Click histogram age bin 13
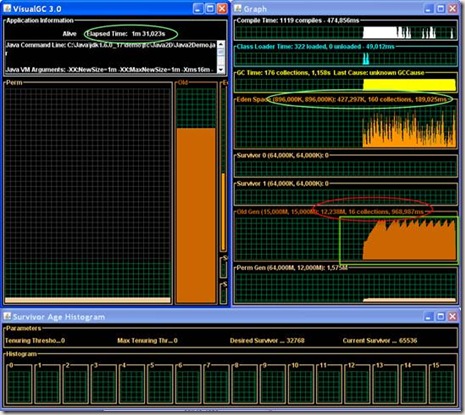The image size is (465, 415). (x=385, y=384)
